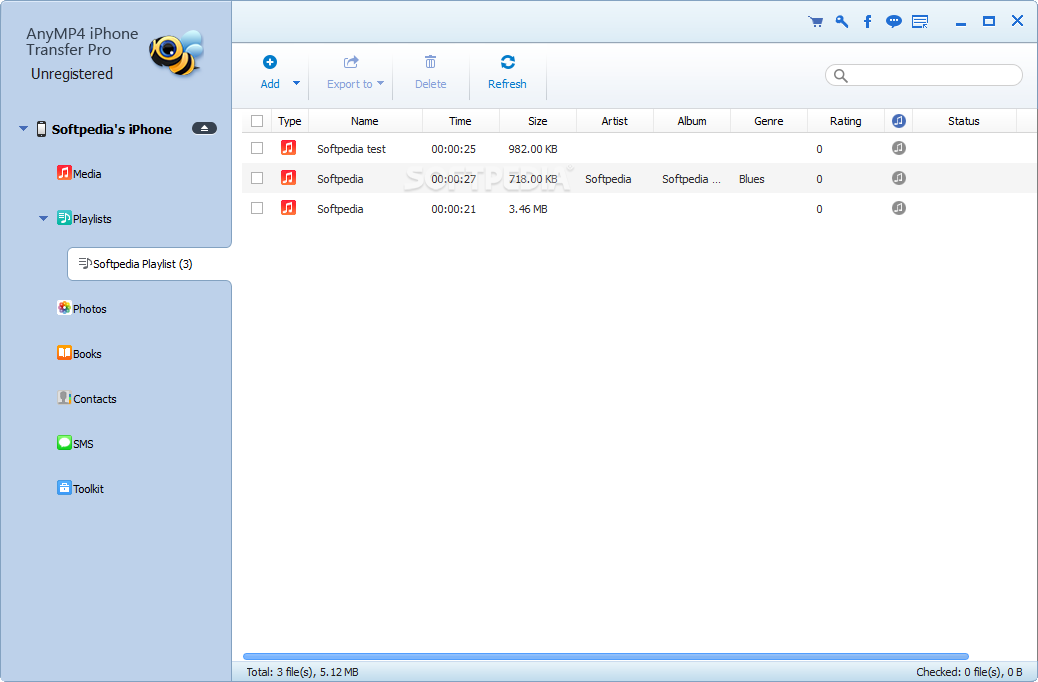Sort by the Album column header

[x=692, y=121]
